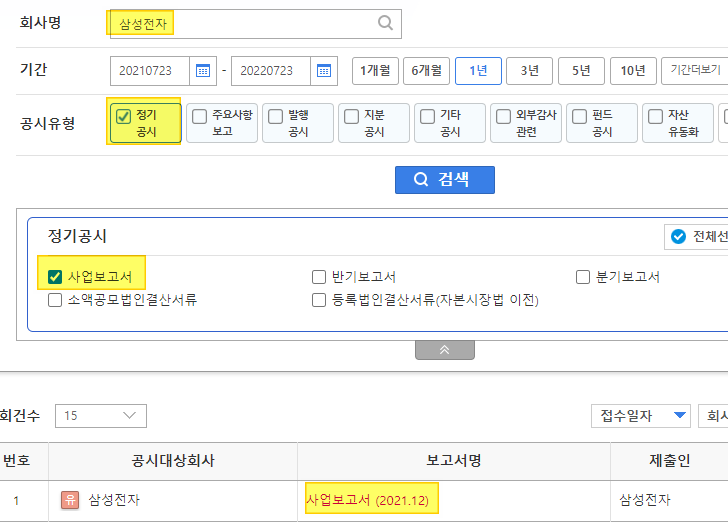Screen dimensions: 728x523
Task: Click the end date field 20220723
Action: [271, 71]
